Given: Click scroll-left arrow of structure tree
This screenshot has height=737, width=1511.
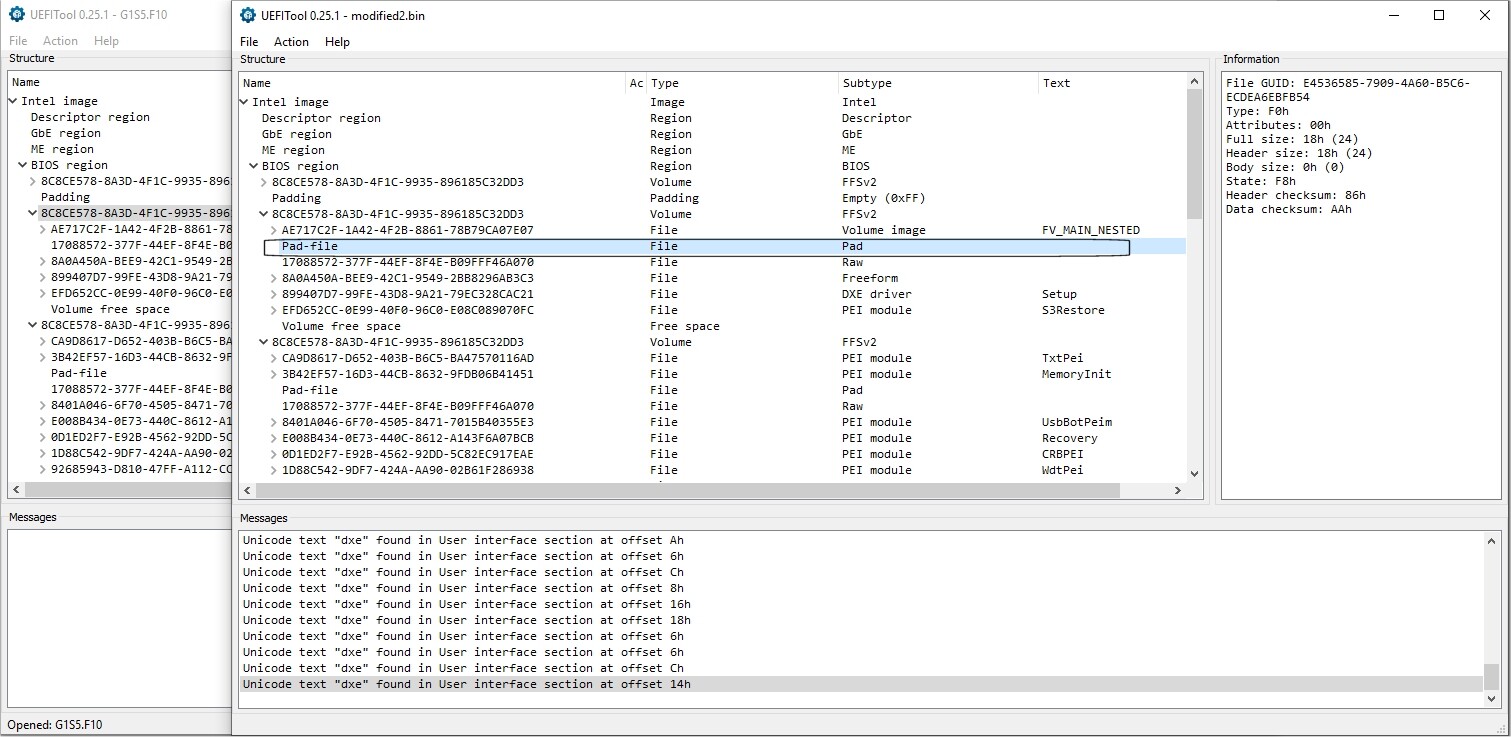Looking at the screenshot, I should [247, 491].
